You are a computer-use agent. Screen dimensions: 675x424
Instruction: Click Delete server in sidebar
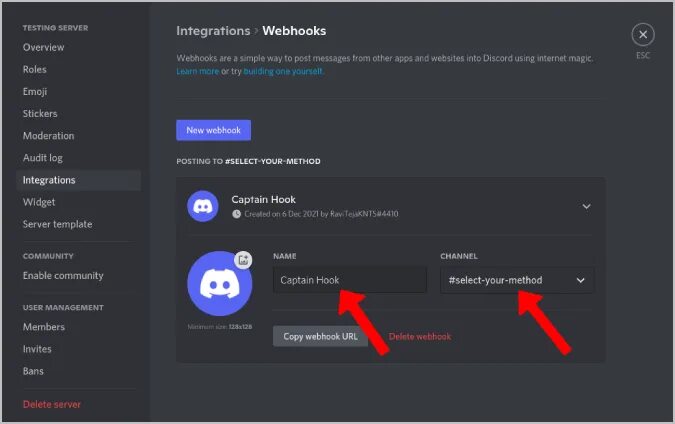point(52,404)
